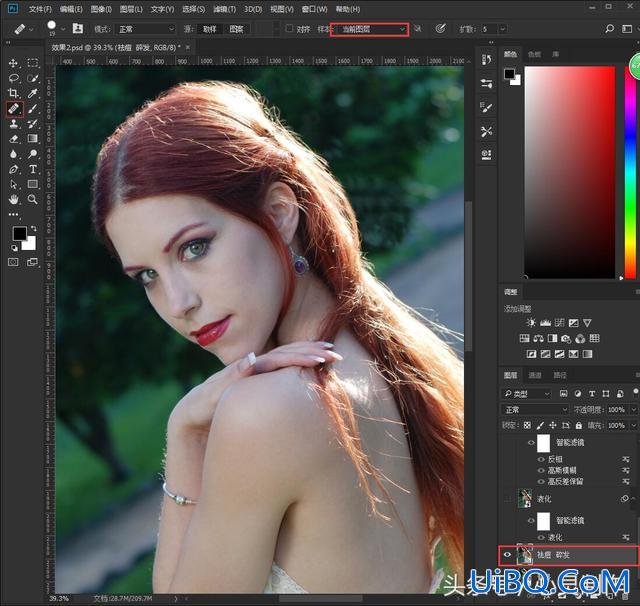
Task: Enable the 对齐 (Aligned) checkbox
Action: 289,28
